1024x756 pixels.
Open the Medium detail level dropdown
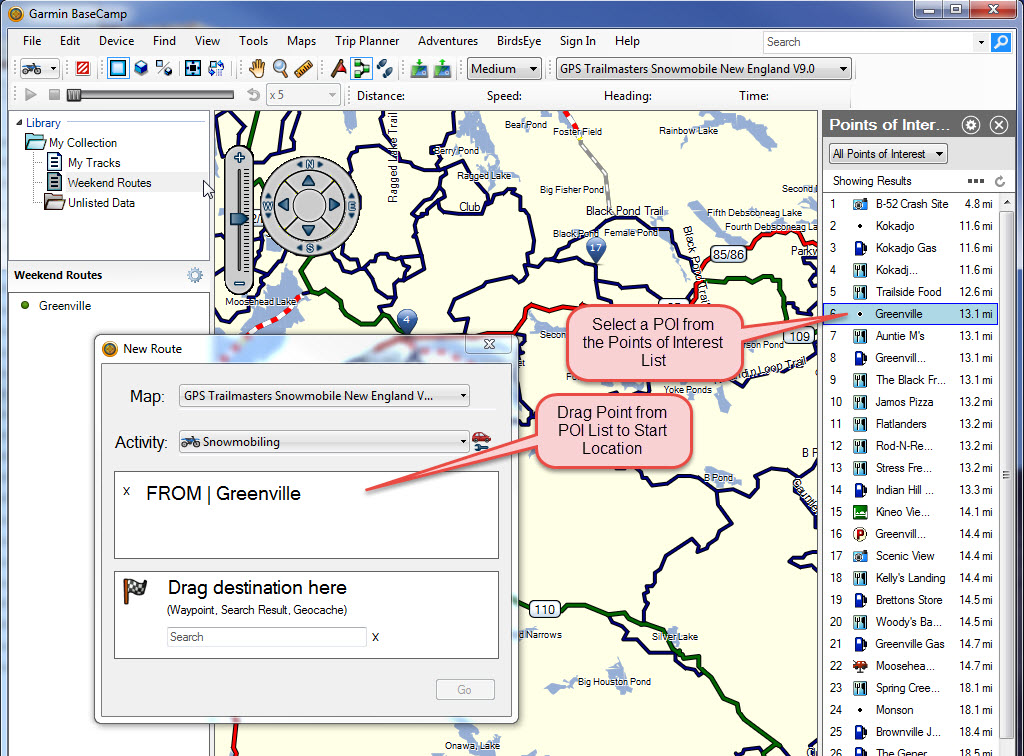click(x=504, y=69)
